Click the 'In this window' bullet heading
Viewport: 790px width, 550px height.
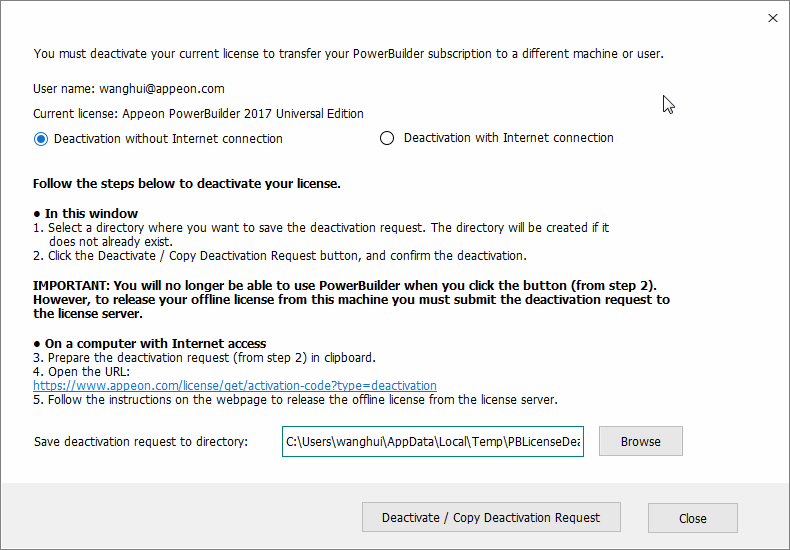tap(91, 213)
